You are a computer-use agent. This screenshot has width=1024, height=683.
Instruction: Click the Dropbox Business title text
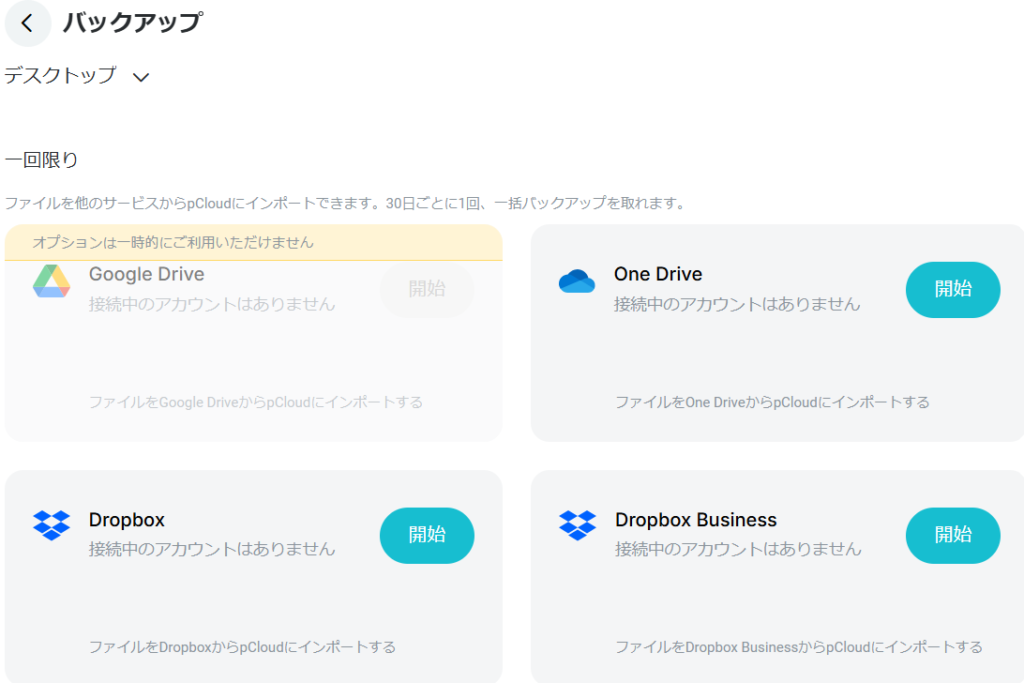696,520
